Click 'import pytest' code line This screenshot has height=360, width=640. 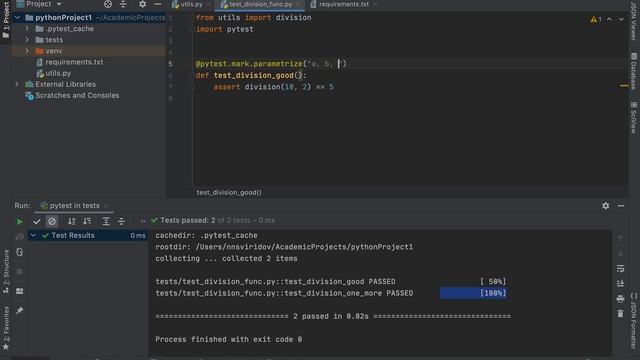click(224, 29)
